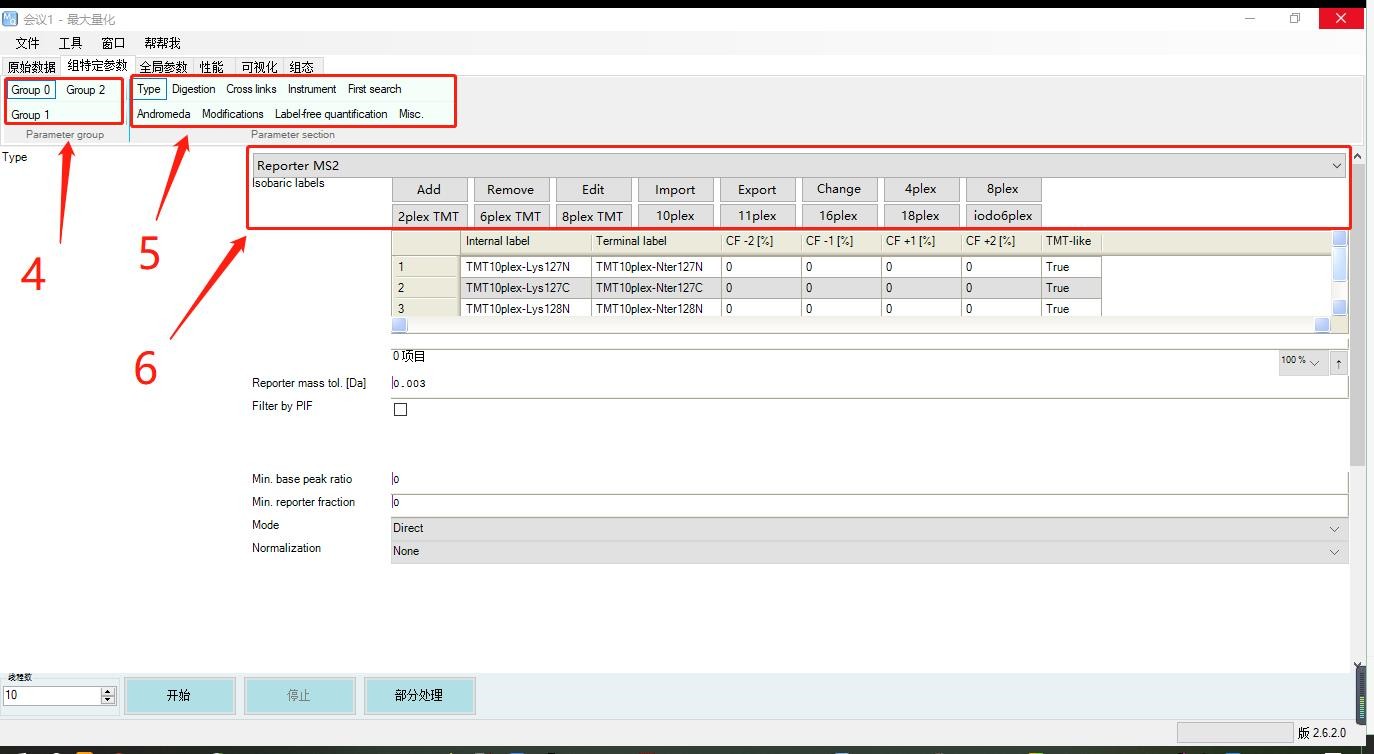Image resolution: width=1374 pixels, height=754 pixels.
Task: Open the Digestion parameter section
Action: 194,89
